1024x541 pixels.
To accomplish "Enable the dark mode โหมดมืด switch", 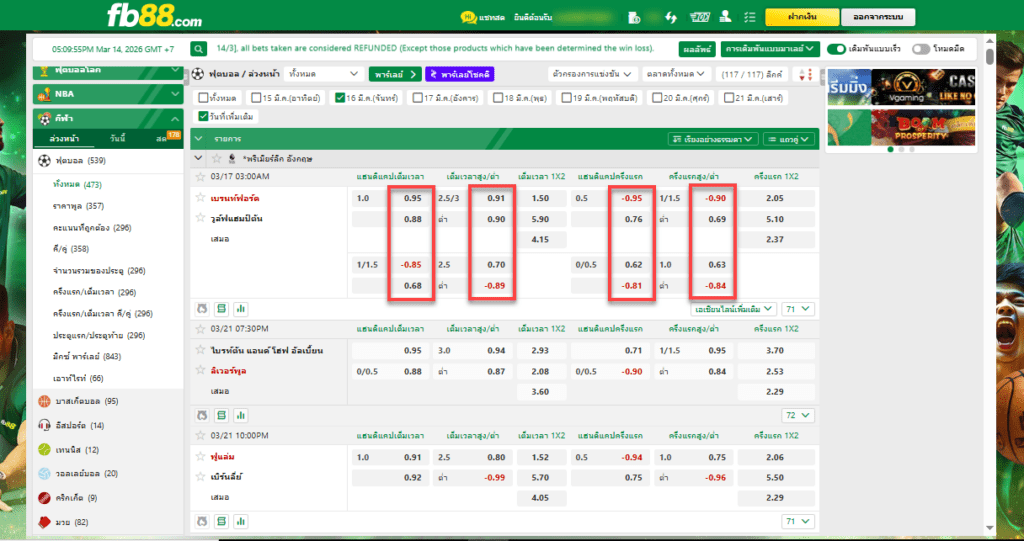I will [921, 49].
